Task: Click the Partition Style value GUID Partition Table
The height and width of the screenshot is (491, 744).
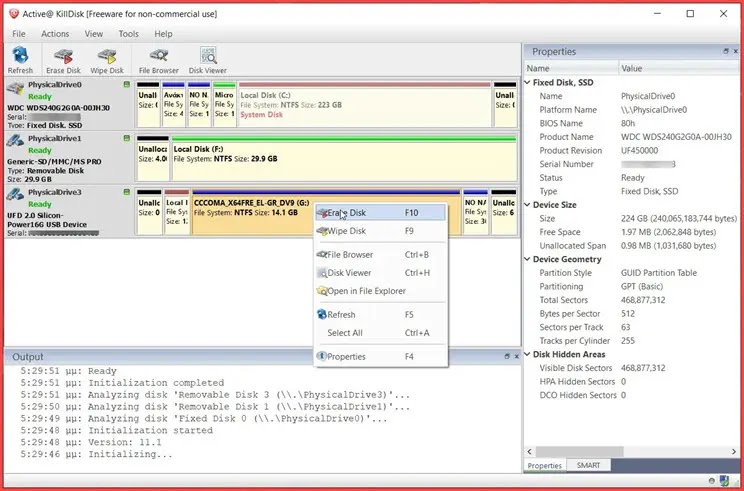Action: pyautogui.click(x=659, y=273)
